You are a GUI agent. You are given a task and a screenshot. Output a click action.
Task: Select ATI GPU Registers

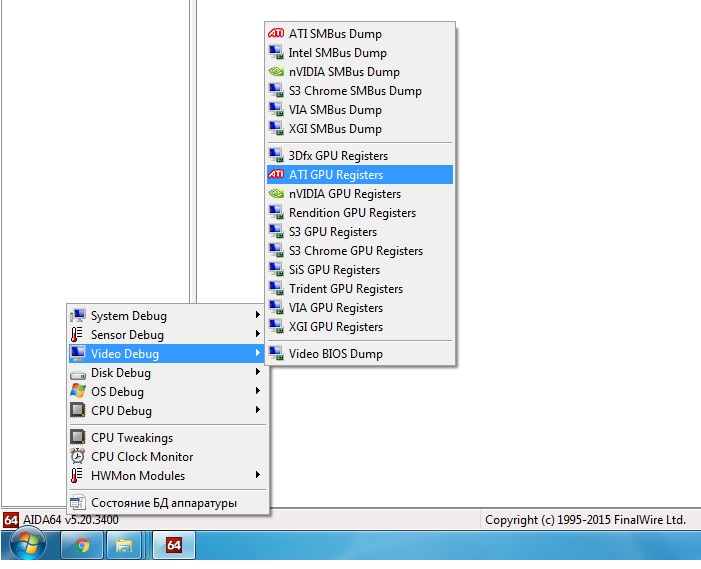[x=360, y=174]
